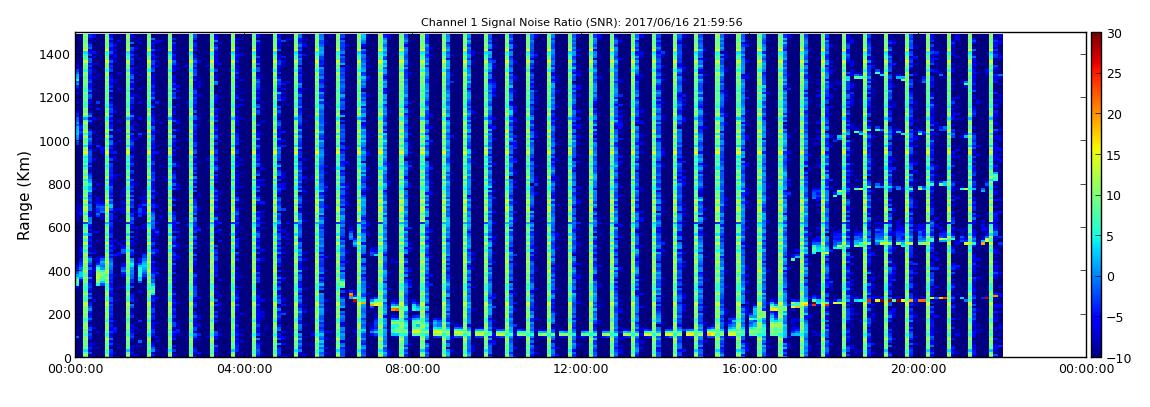Click the 08:00:00 time axis label
This screenshot has height=407, width=1150.
point(411,370)
